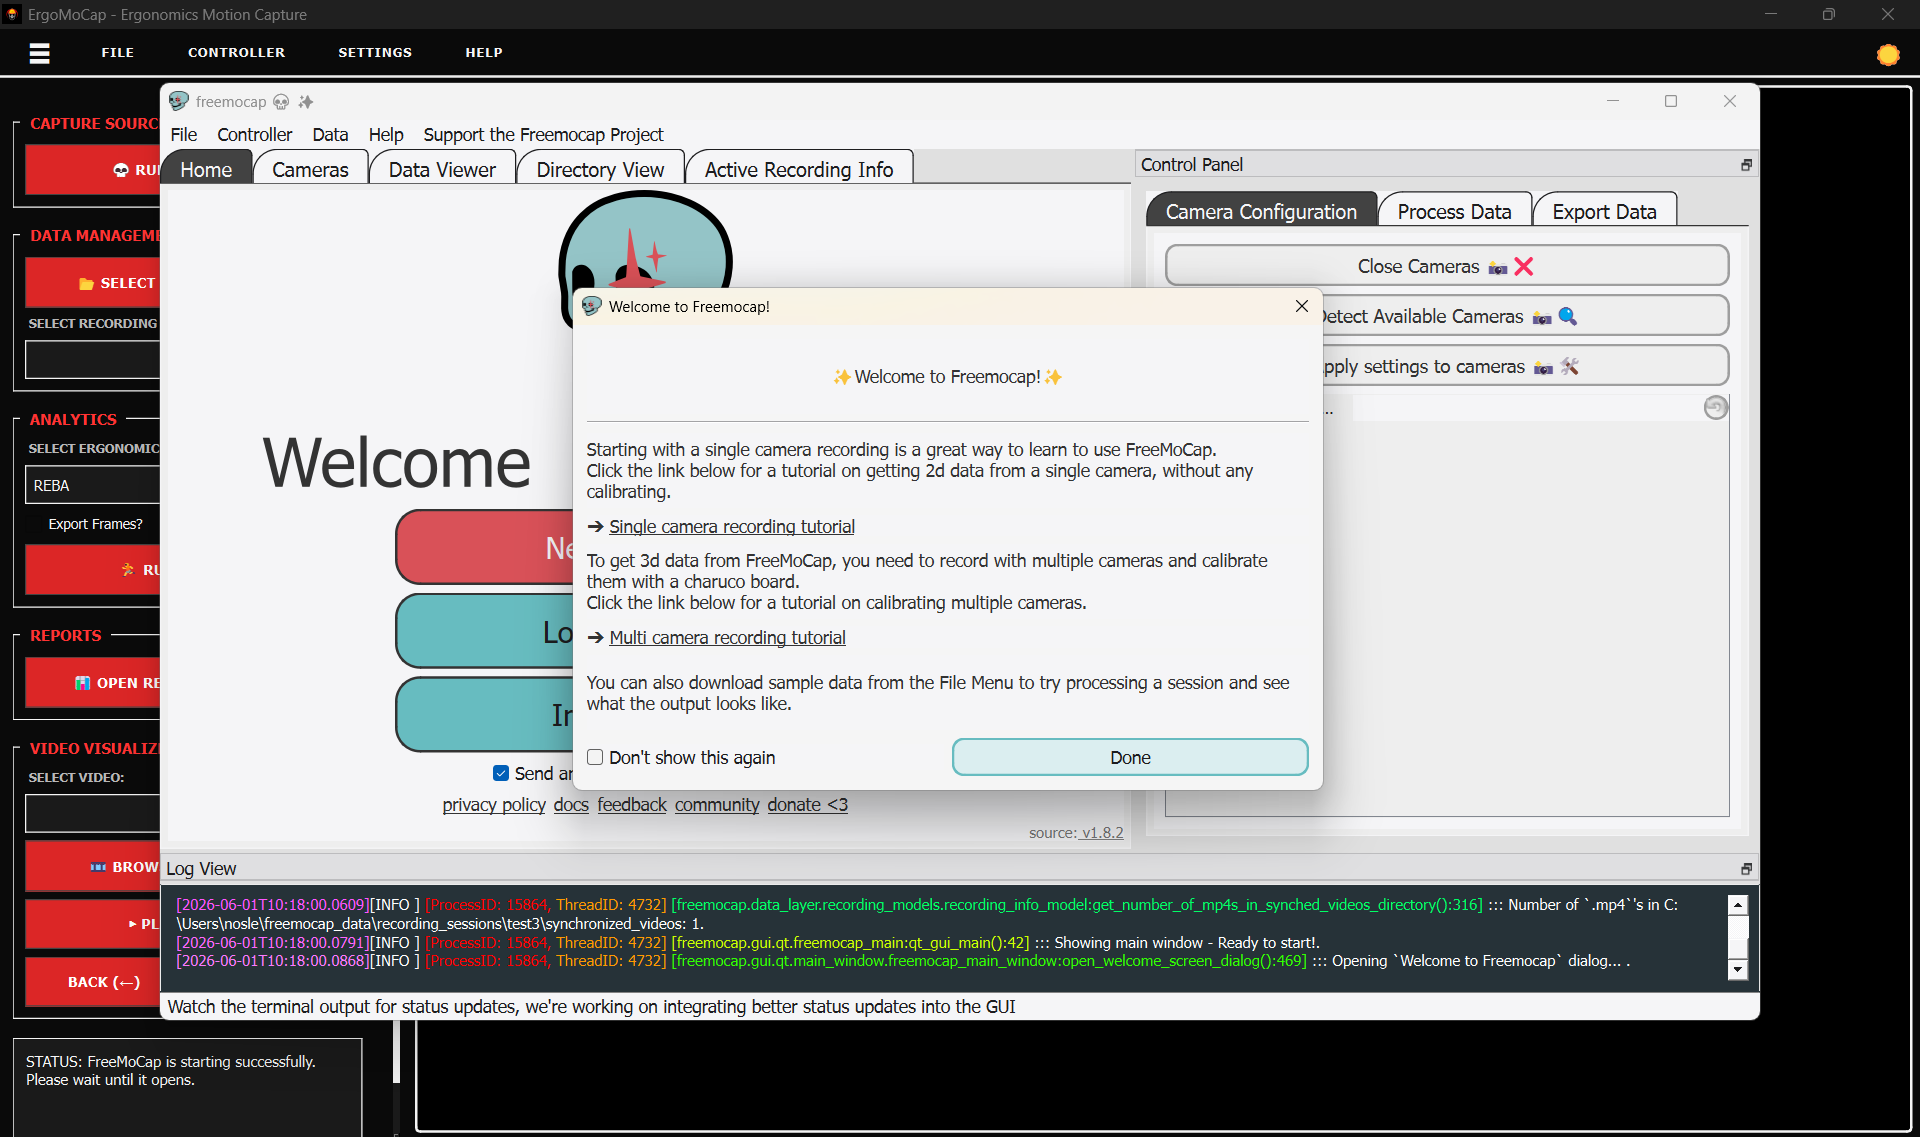This screenshot has height=1137, width=1920.
Task: Switch to the Process Data tab
Action: coord(1454,211)
